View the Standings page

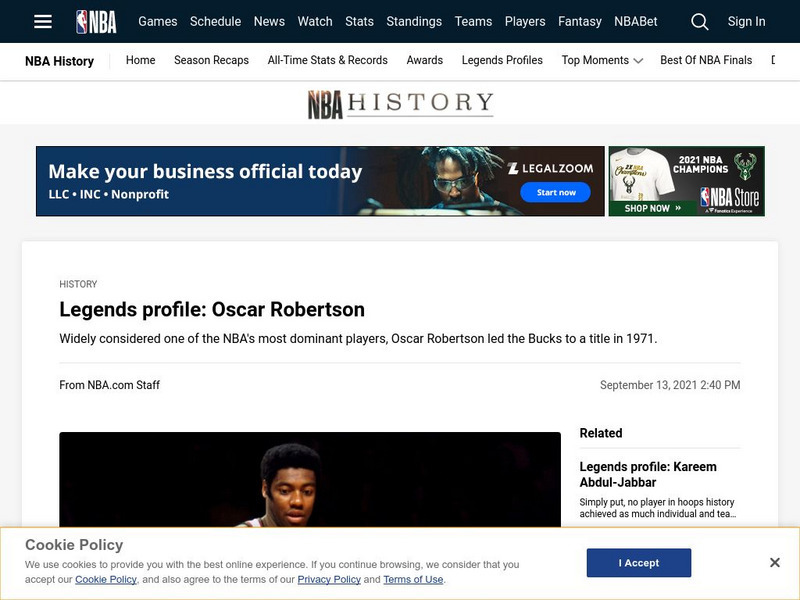tap(414, 21)
